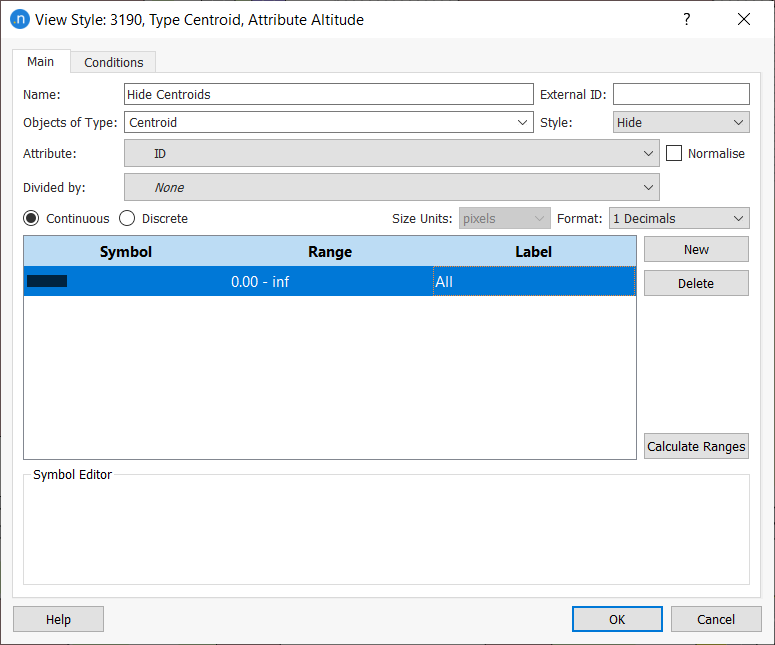Select the Continuous radio button
This screenshot has height=645, width=775.
[x=32, y=218]
